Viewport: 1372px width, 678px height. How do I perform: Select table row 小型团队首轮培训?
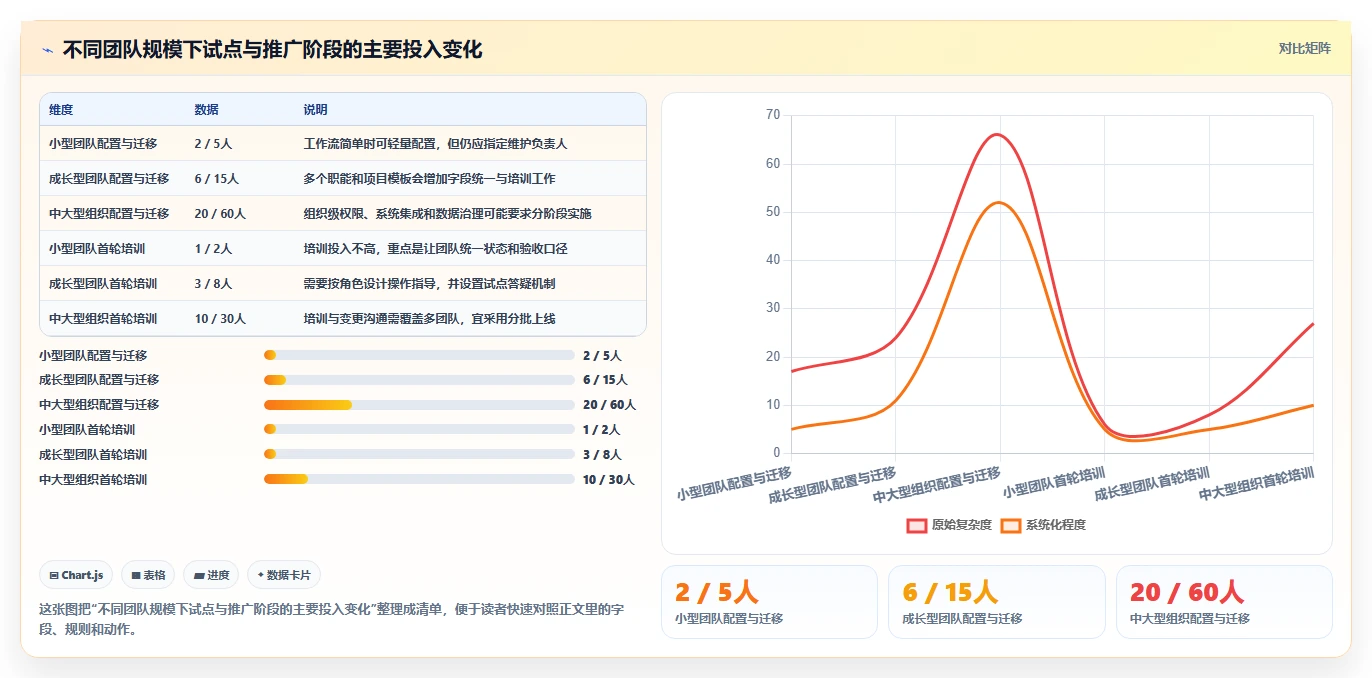pyautogui.click(x=343, y=249)
